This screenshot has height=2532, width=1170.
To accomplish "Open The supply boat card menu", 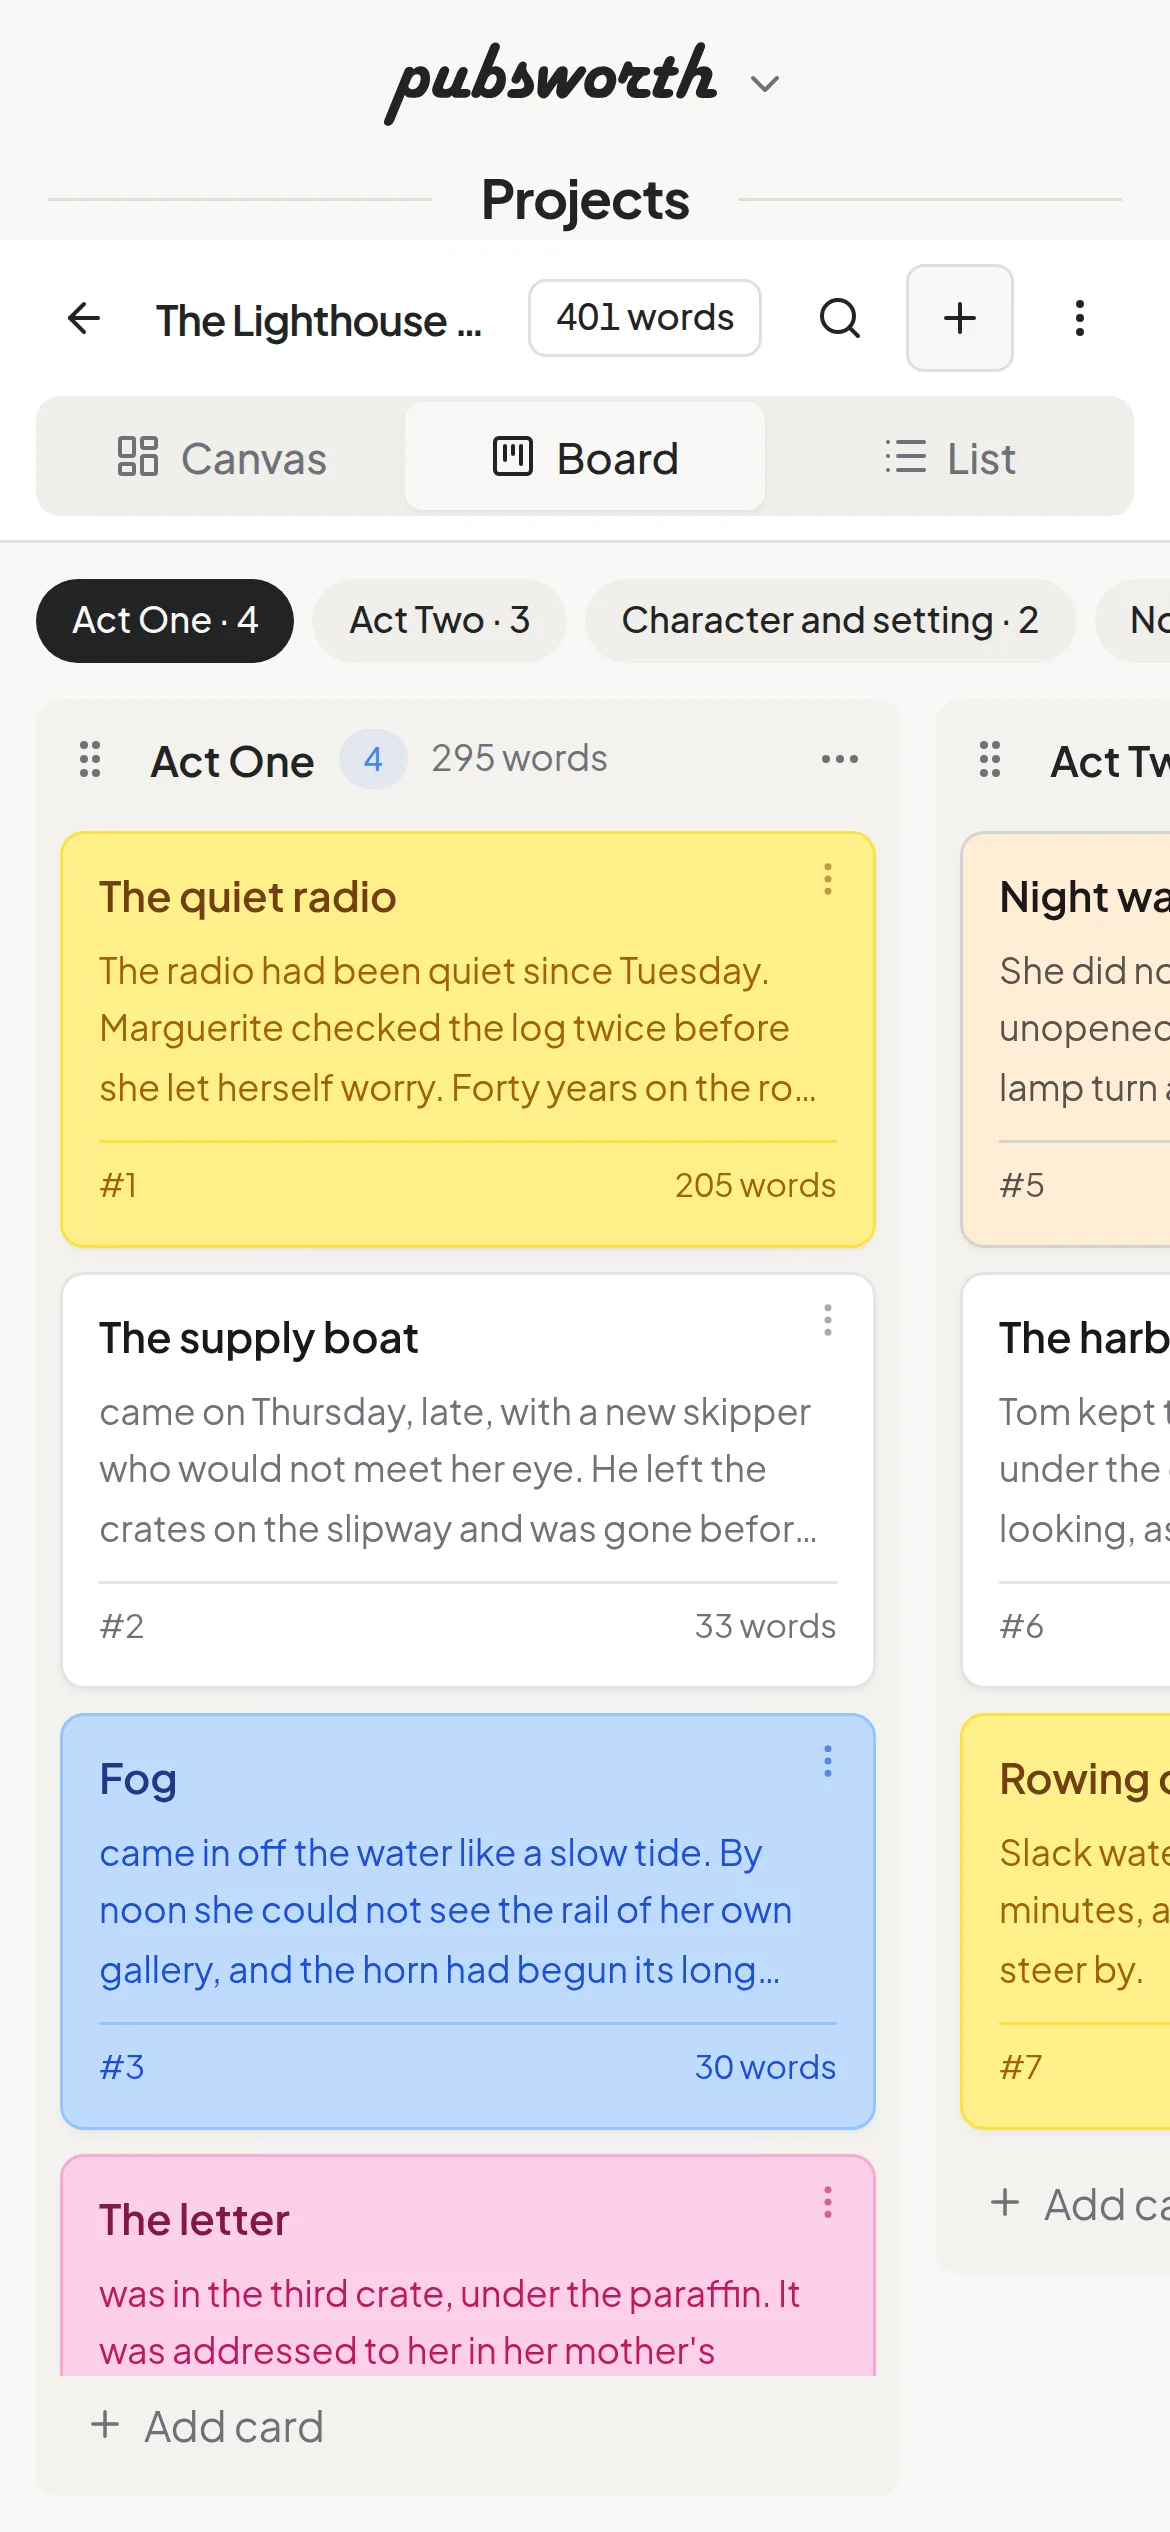I will click(828, 1320).
